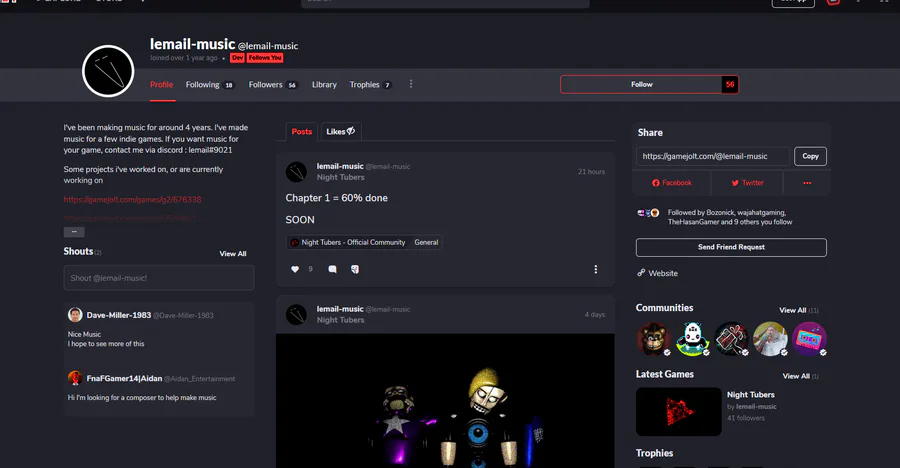The width and height of the screenshot is (900, 468).
Task: Open the Library tab
Action: click(324, 84)
